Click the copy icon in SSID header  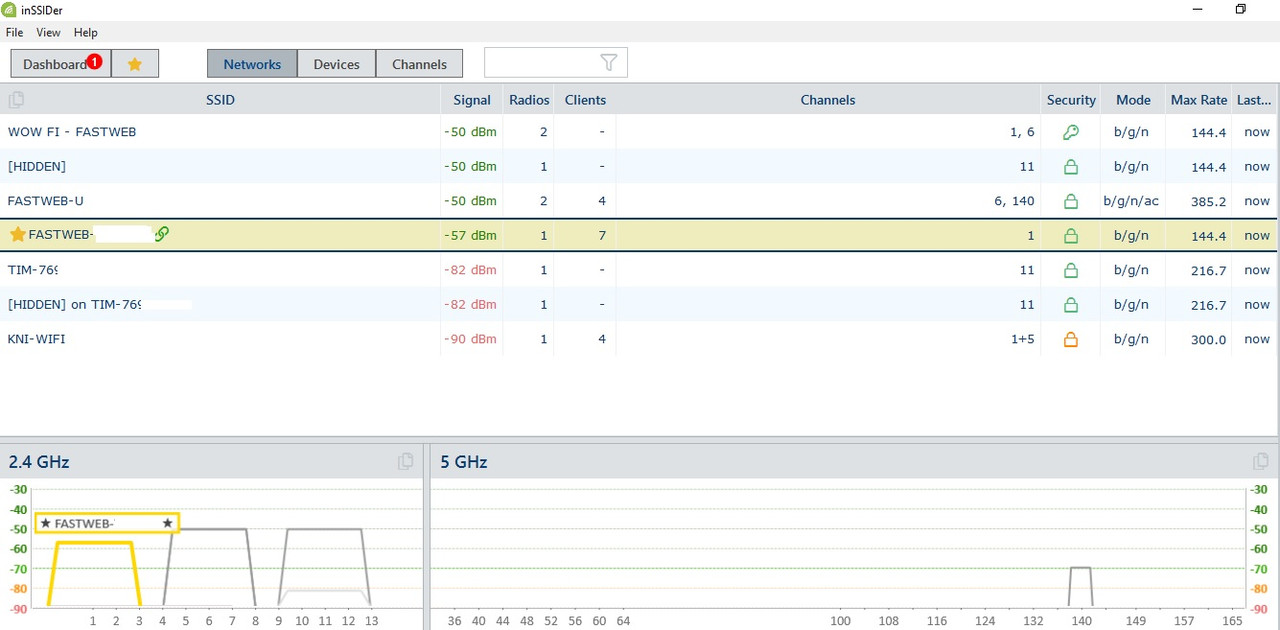[16, 99]
